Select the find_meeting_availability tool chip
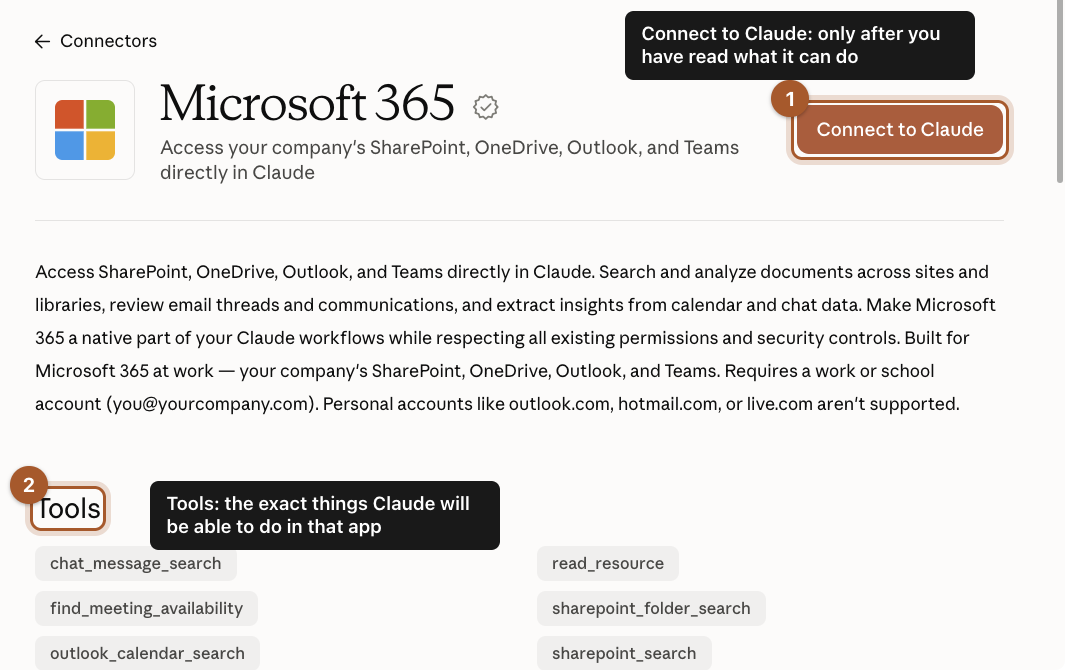1065x670 pixels. pos(147,608)
